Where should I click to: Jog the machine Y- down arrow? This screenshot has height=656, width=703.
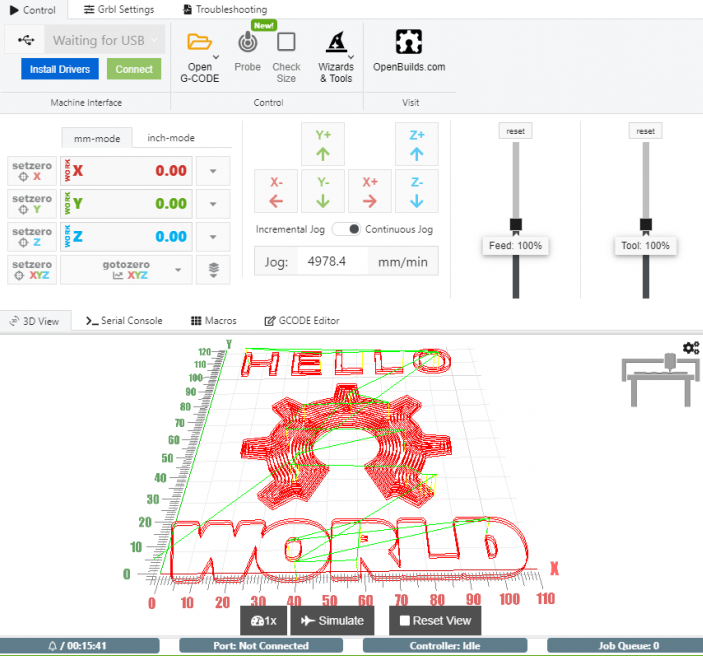coord(323,191)
